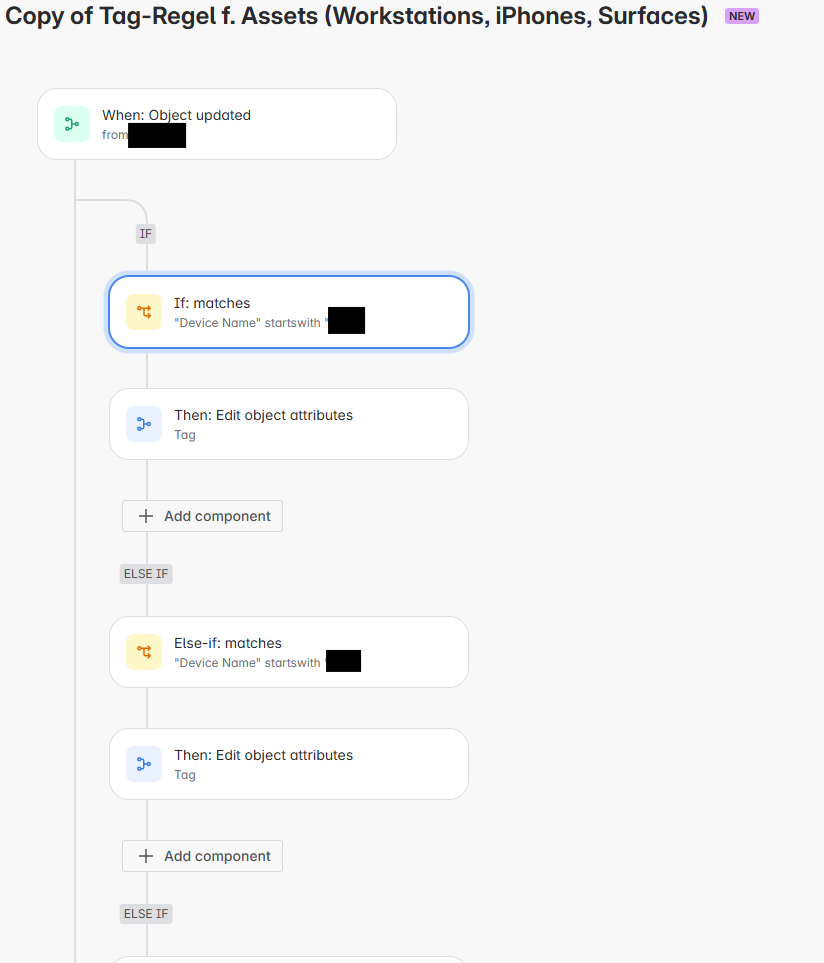Click the plus icon in first Add component button

click(x=147, y=516)
